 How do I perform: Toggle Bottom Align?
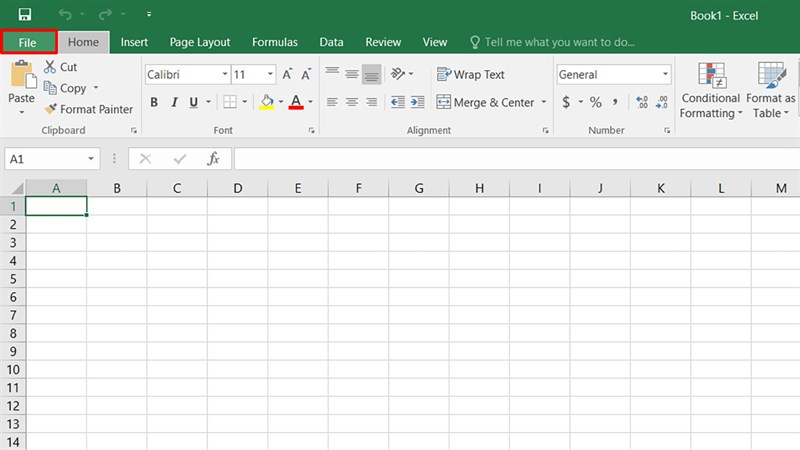[371, 74]
